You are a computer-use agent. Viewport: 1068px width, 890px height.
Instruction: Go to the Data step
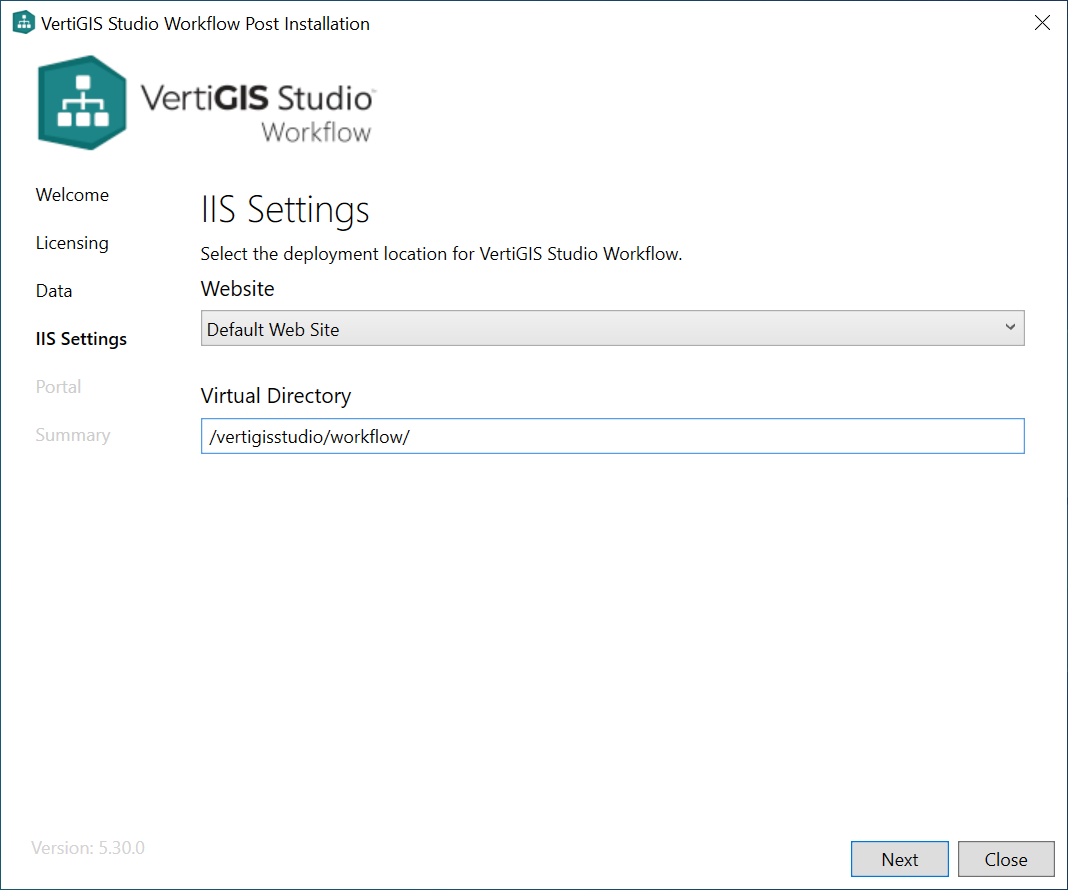point(53,291)
